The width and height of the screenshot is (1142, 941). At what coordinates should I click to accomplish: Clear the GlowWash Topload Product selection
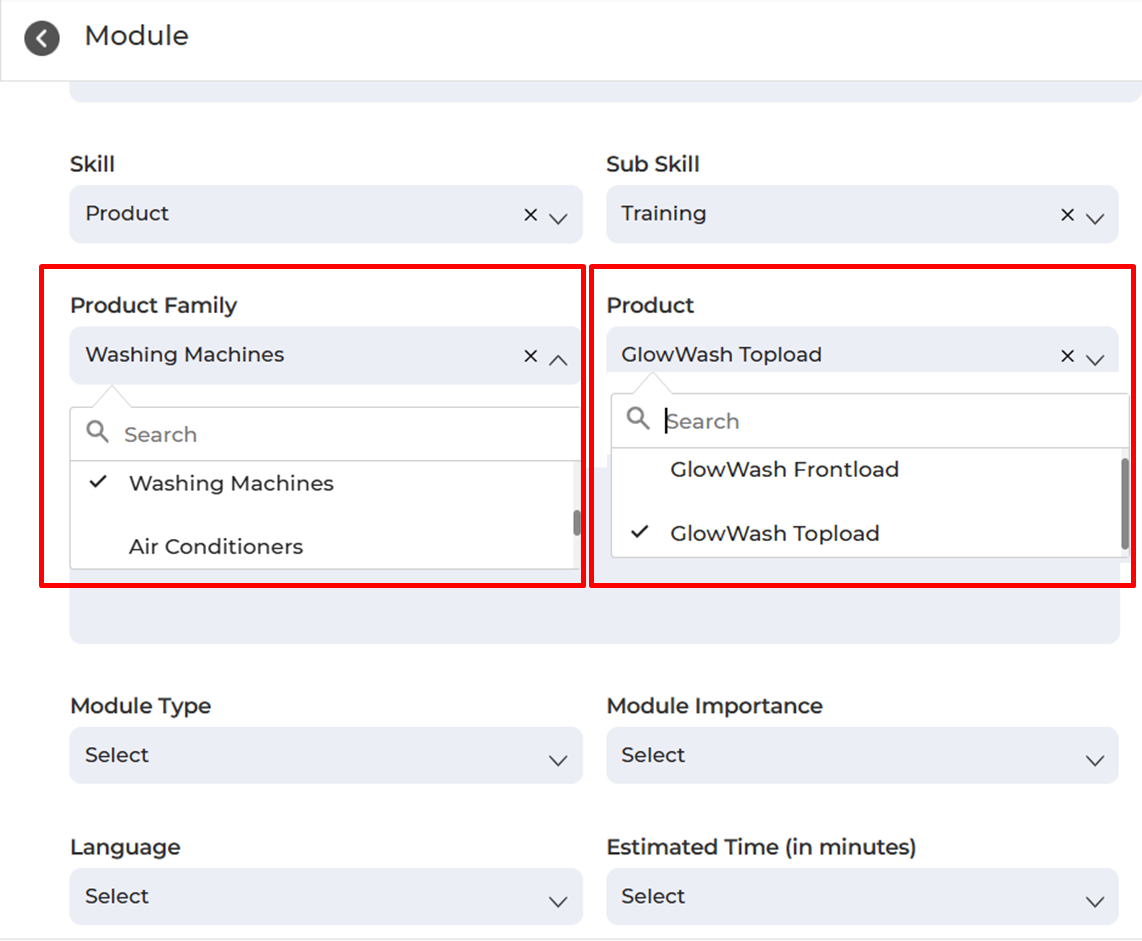pyautogui.click(x=1067, y=356)
